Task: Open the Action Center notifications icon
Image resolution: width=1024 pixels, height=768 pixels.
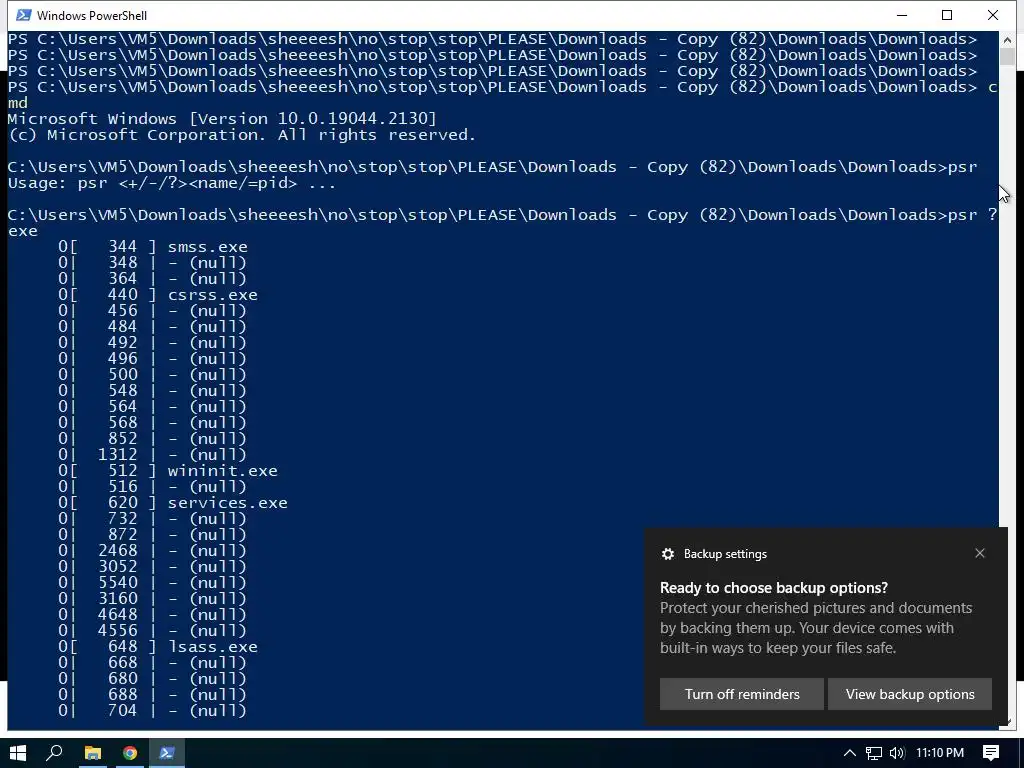Action: click(991, 753)
